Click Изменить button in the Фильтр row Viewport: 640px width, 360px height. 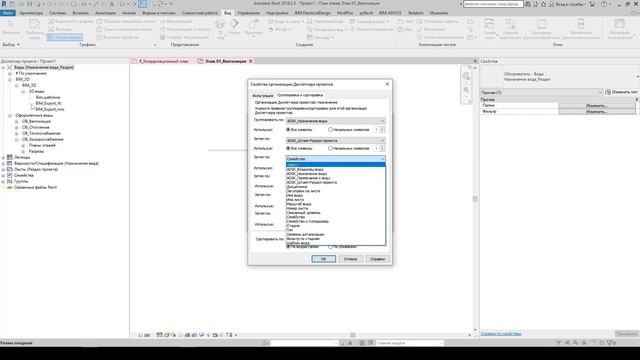pos(597,111)
